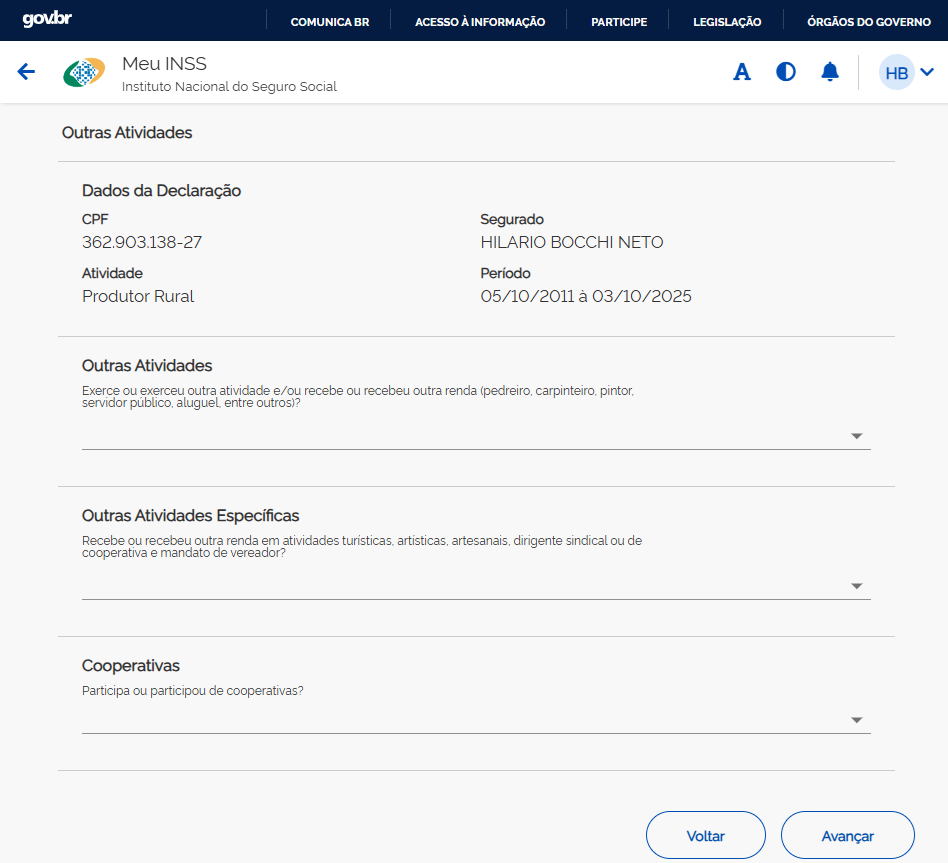Click the Cooperativas selection field
This screenshot has width=948, height=863.
(460, 720)
